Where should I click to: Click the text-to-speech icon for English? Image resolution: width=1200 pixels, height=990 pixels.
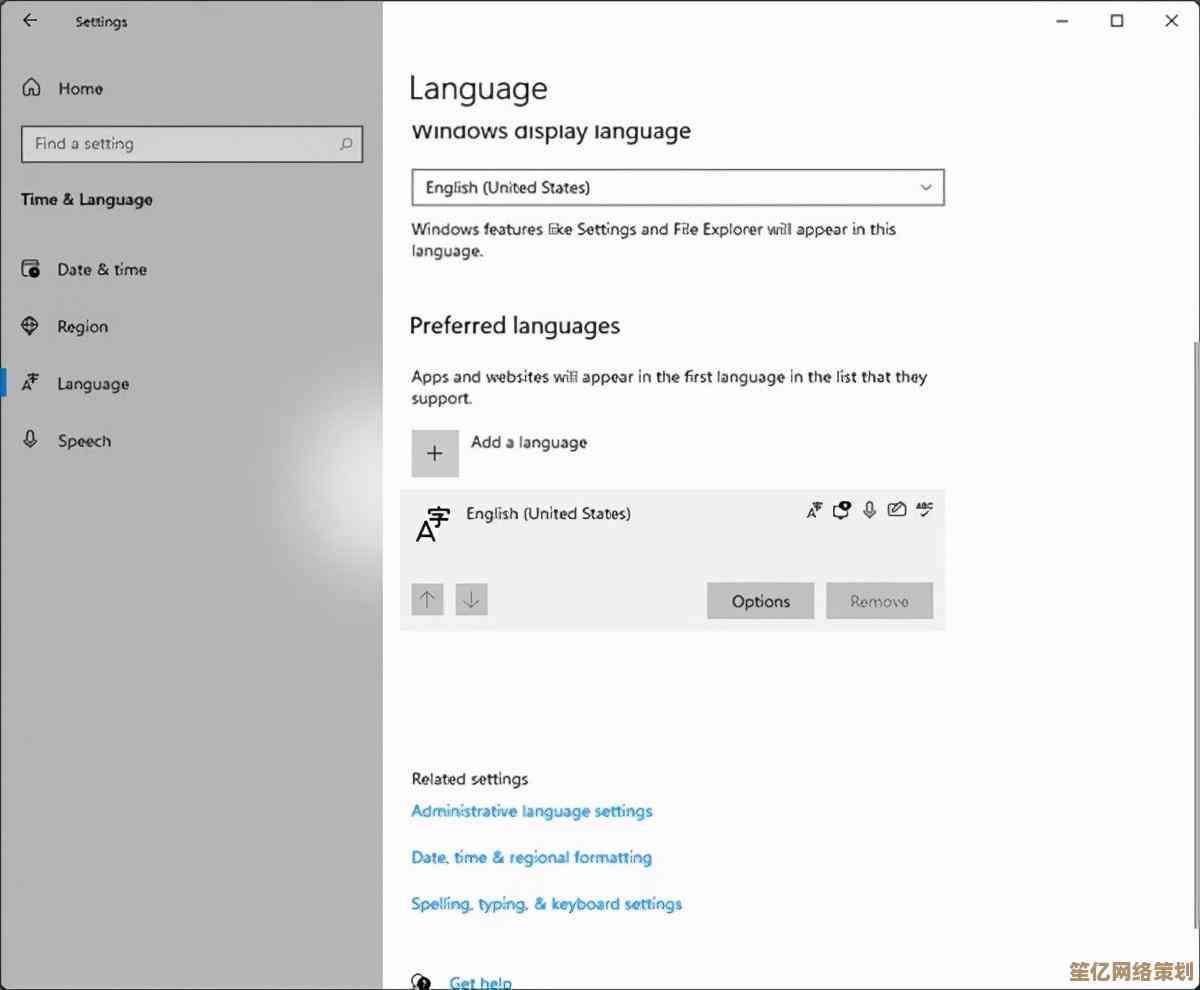pos(842,510)
